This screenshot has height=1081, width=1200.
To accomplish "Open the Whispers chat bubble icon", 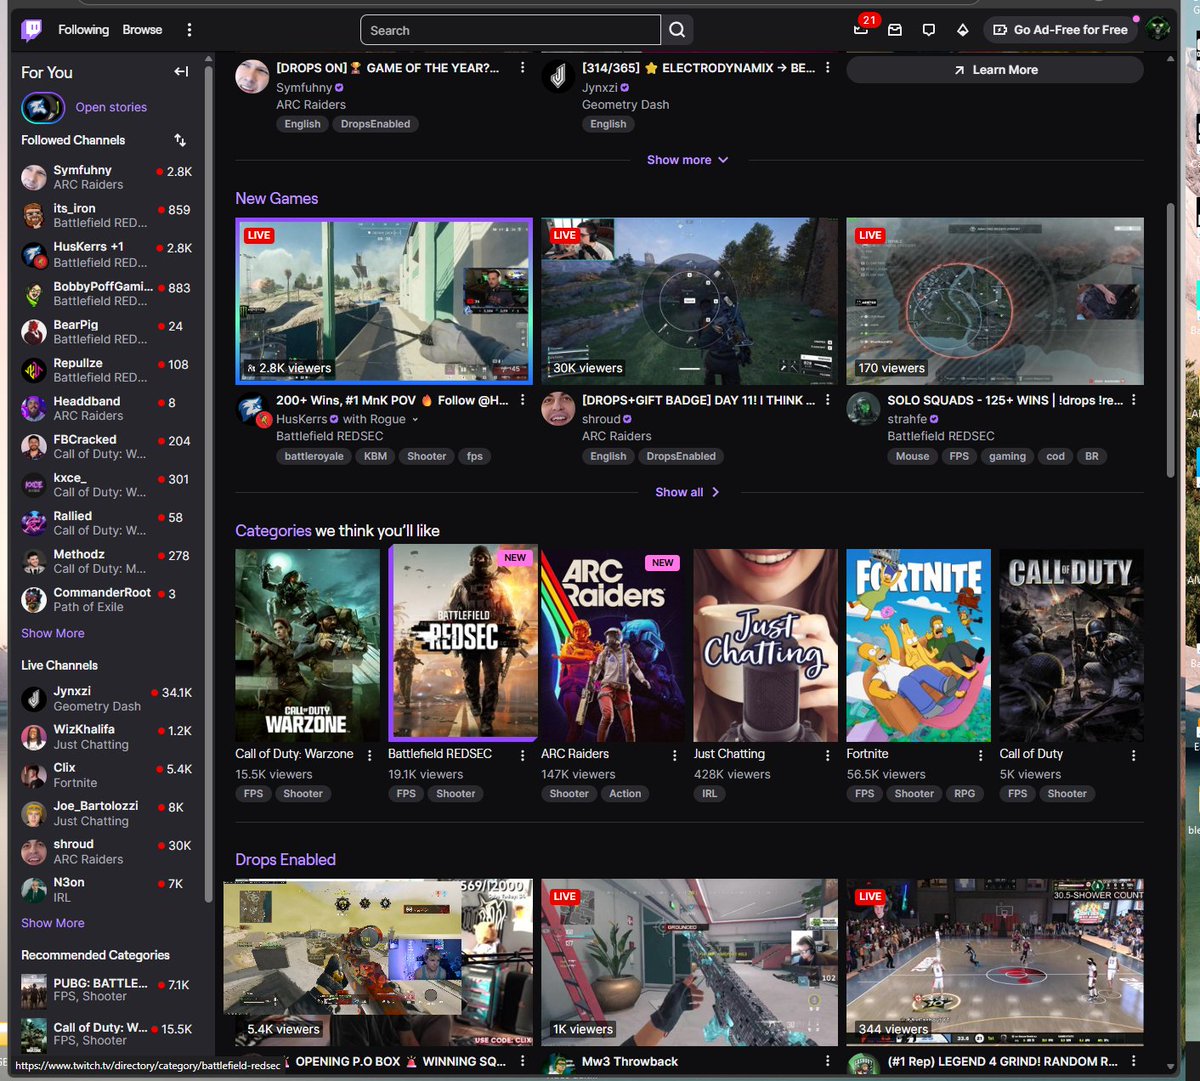I will coord(929,30).
